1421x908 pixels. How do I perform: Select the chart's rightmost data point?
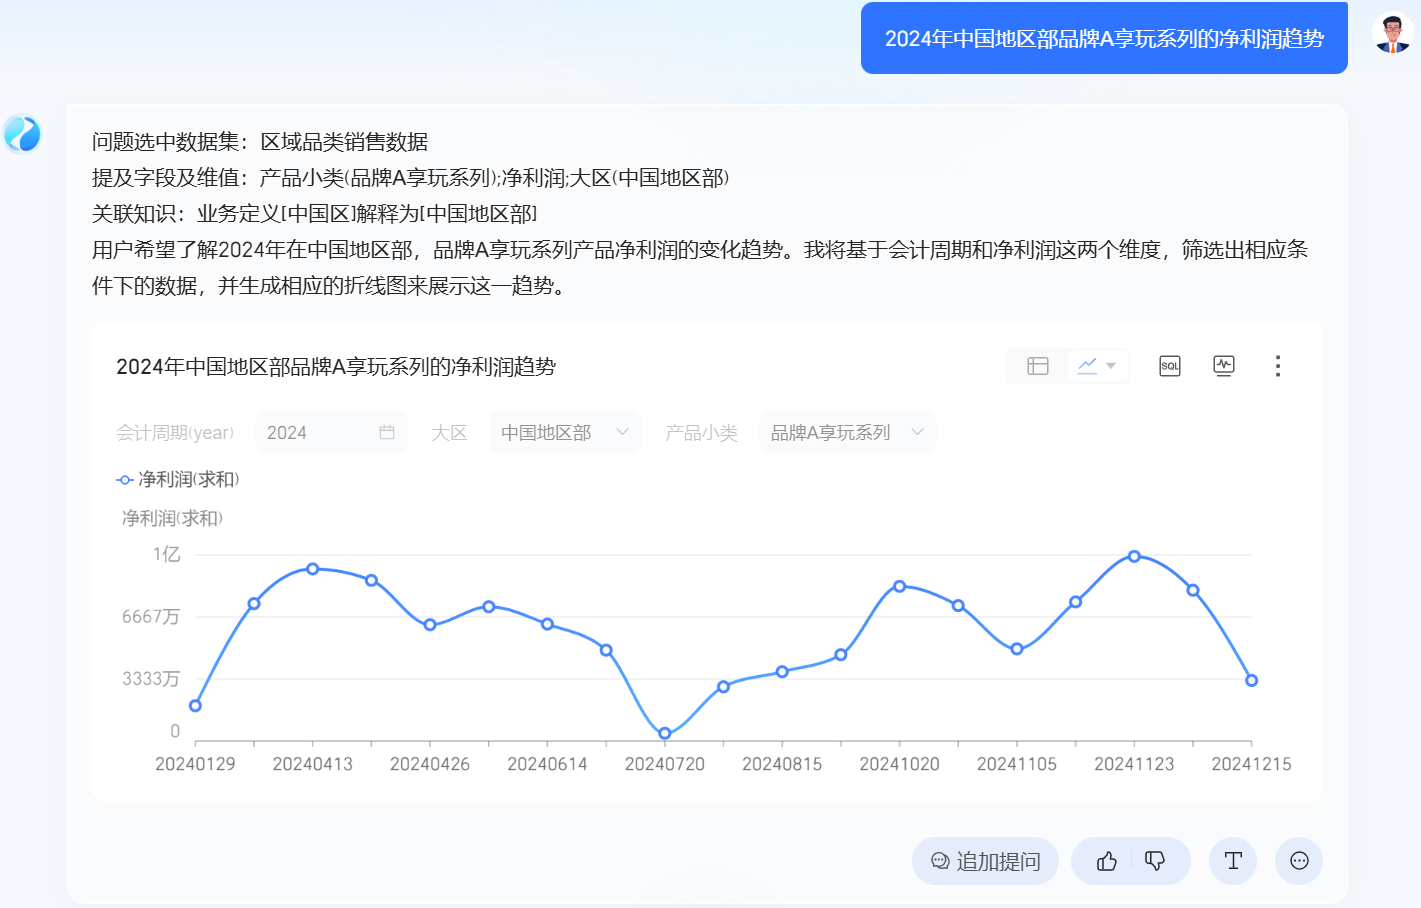1251,680
